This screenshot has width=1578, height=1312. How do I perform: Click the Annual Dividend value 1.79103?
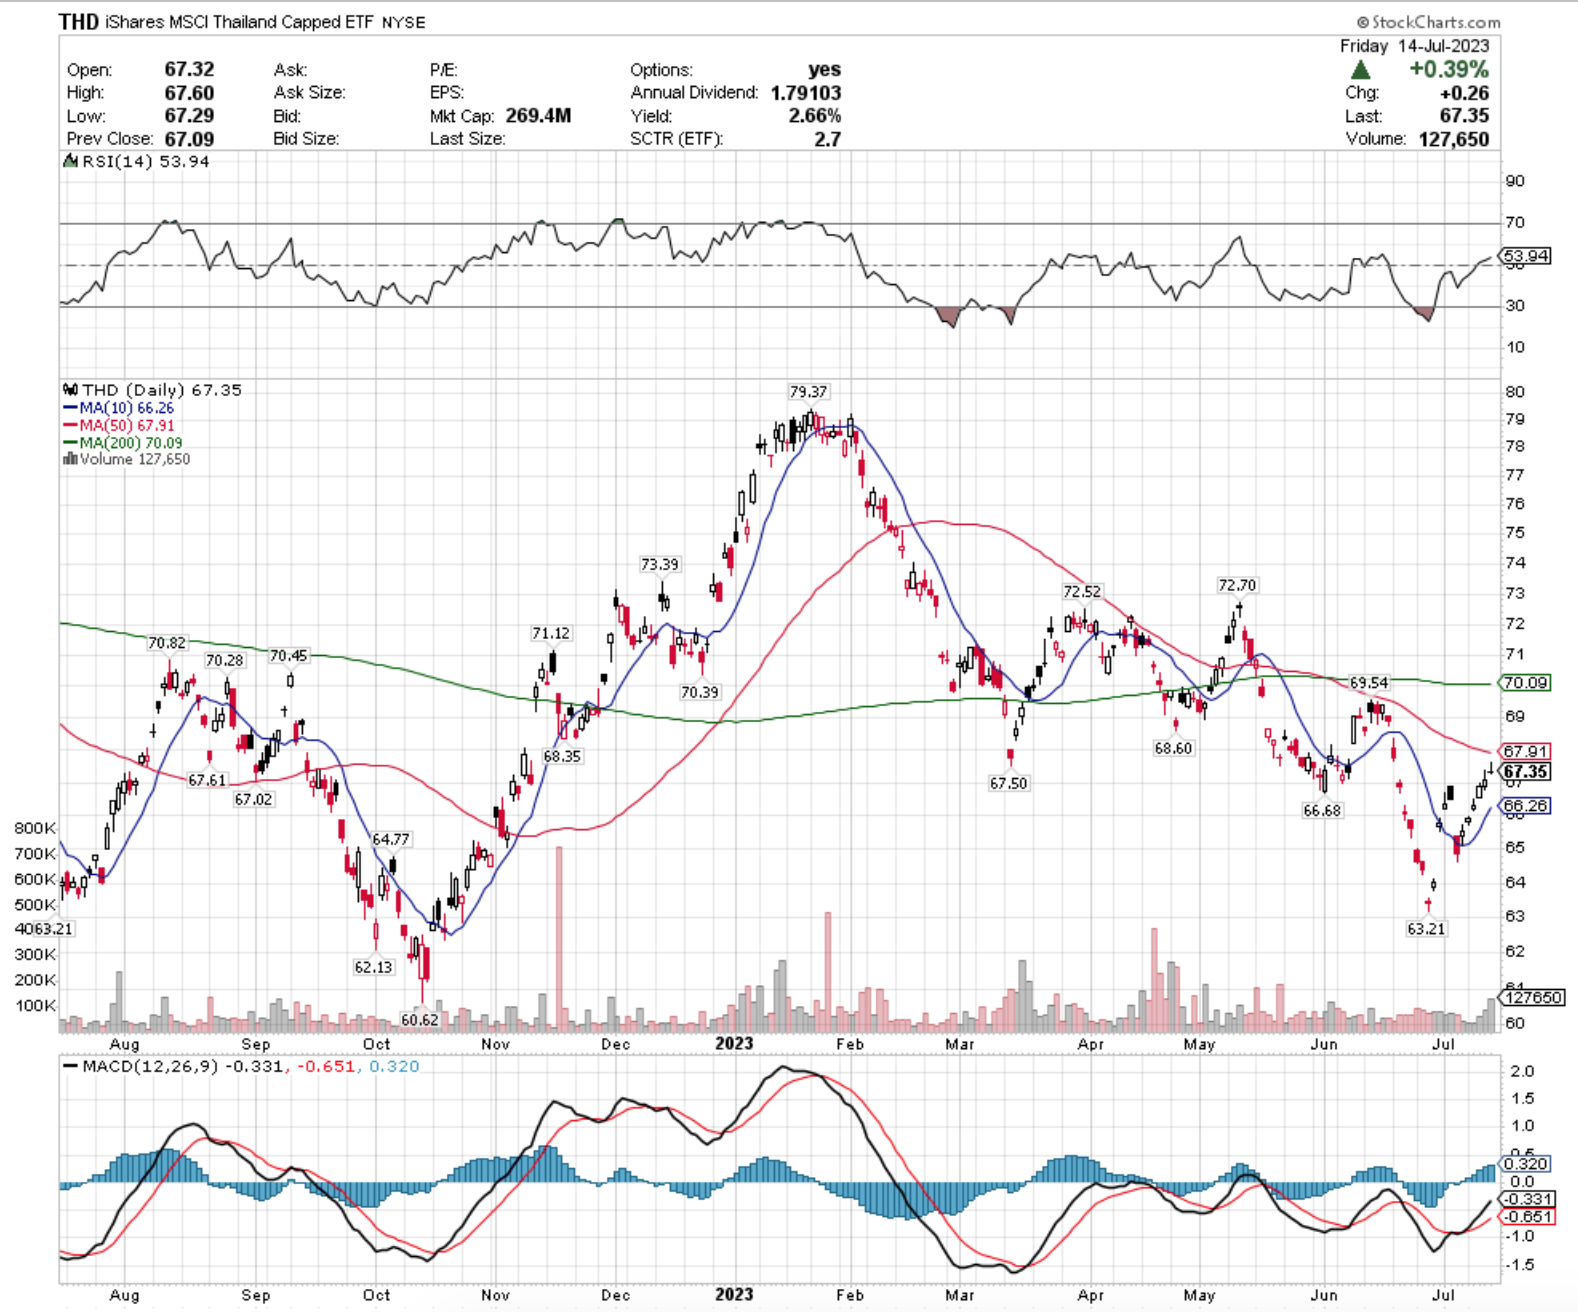tap(806, 93)
